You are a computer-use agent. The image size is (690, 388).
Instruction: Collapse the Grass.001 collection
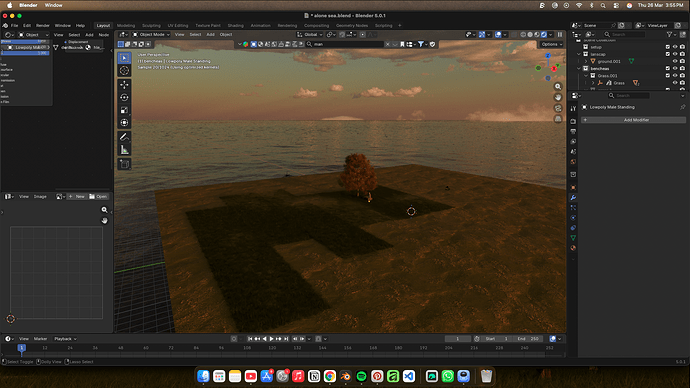pos(586,76)
